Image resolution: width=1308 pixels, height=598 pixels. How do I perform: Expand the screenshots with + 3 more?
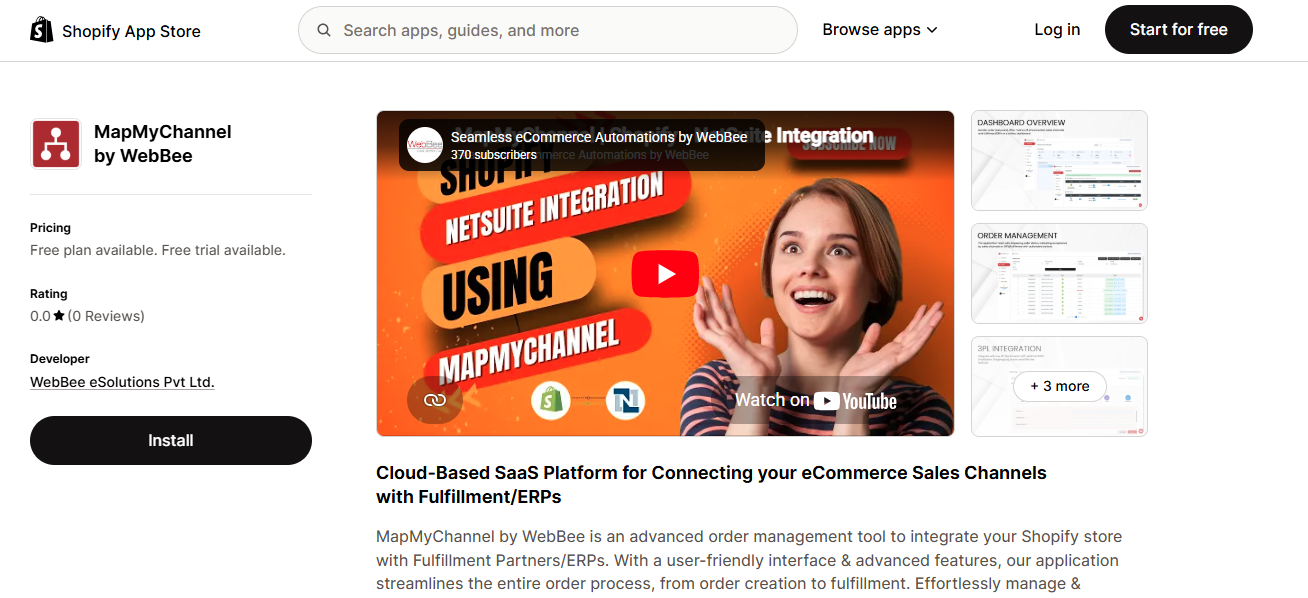click(x=1059, y=385)
